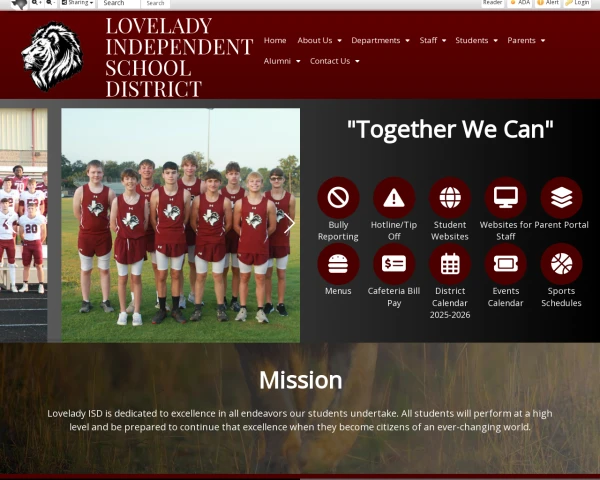600x480 pixels.
Task: Click the Search button in the toolbar
Action: [x=155, y=3]
